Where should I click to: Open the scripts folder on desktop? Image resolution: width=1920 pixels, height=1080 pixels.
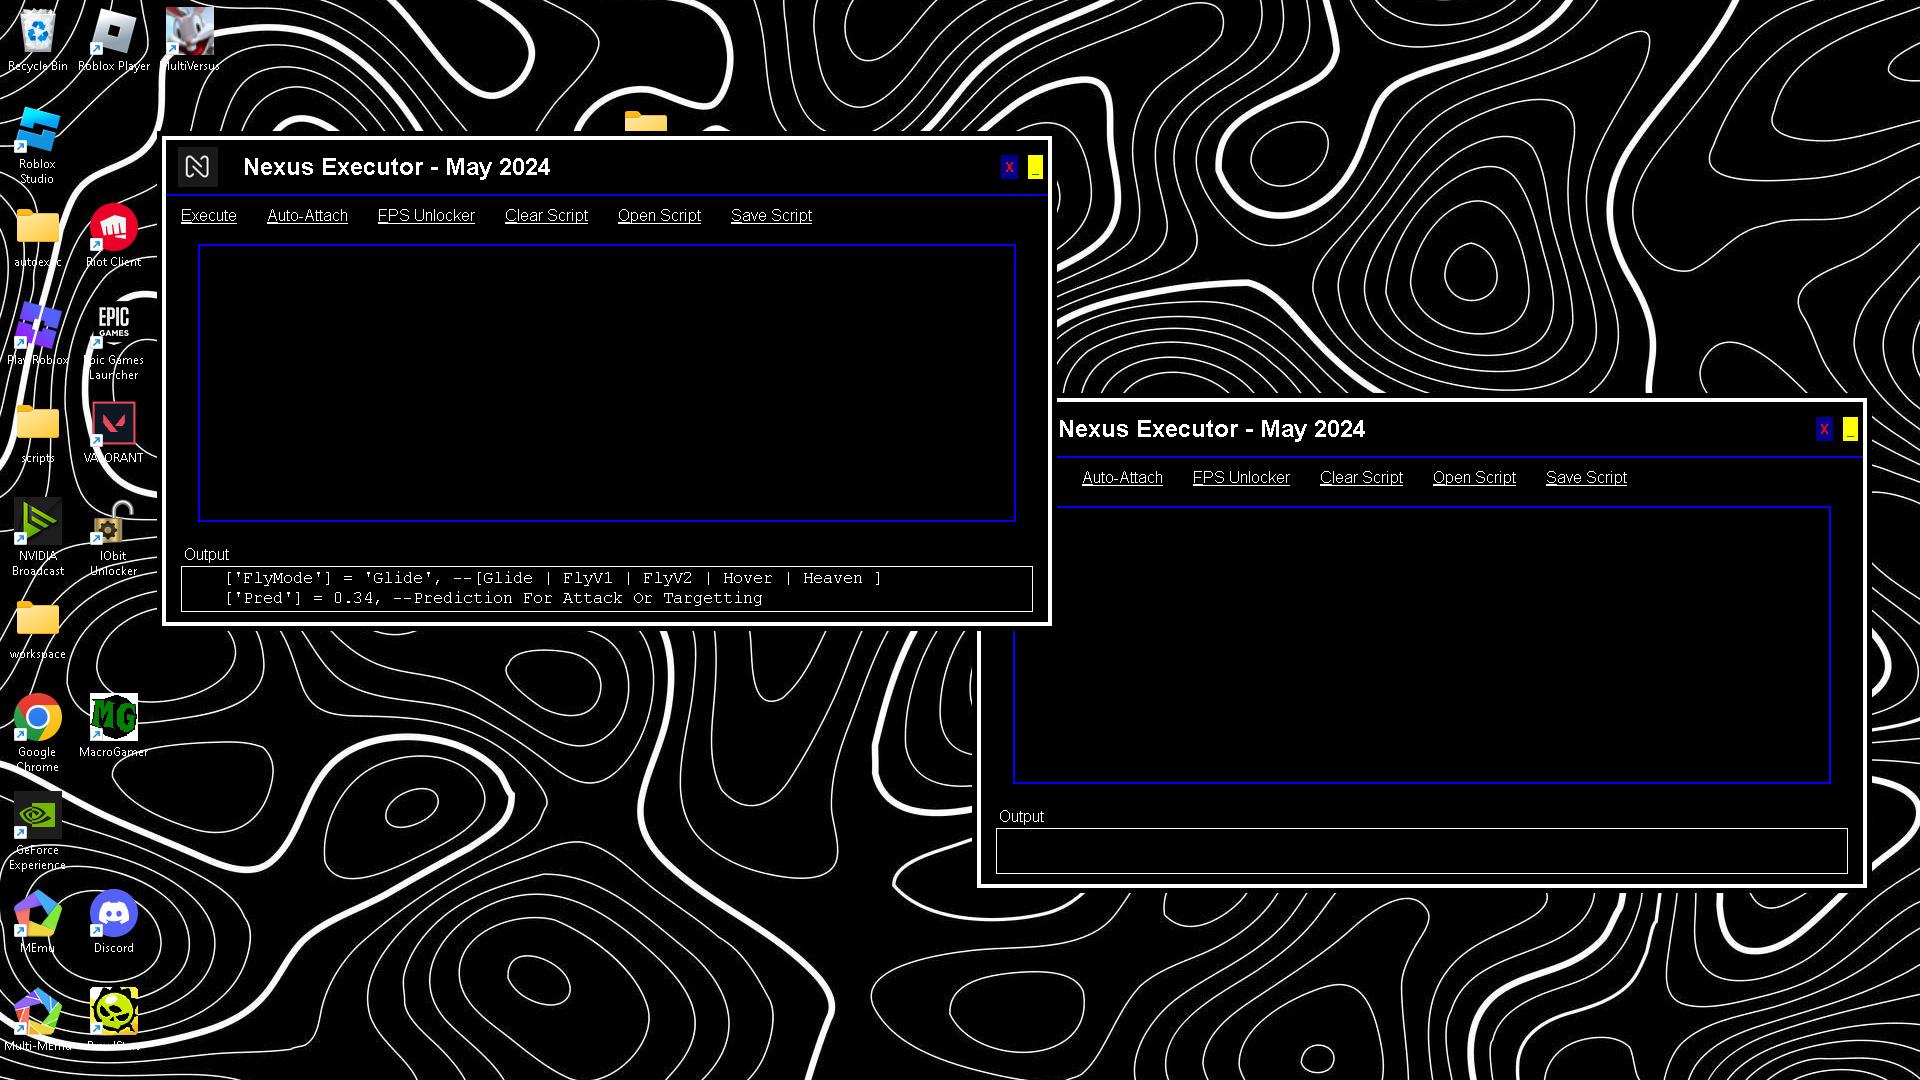(x=38, y=424)
